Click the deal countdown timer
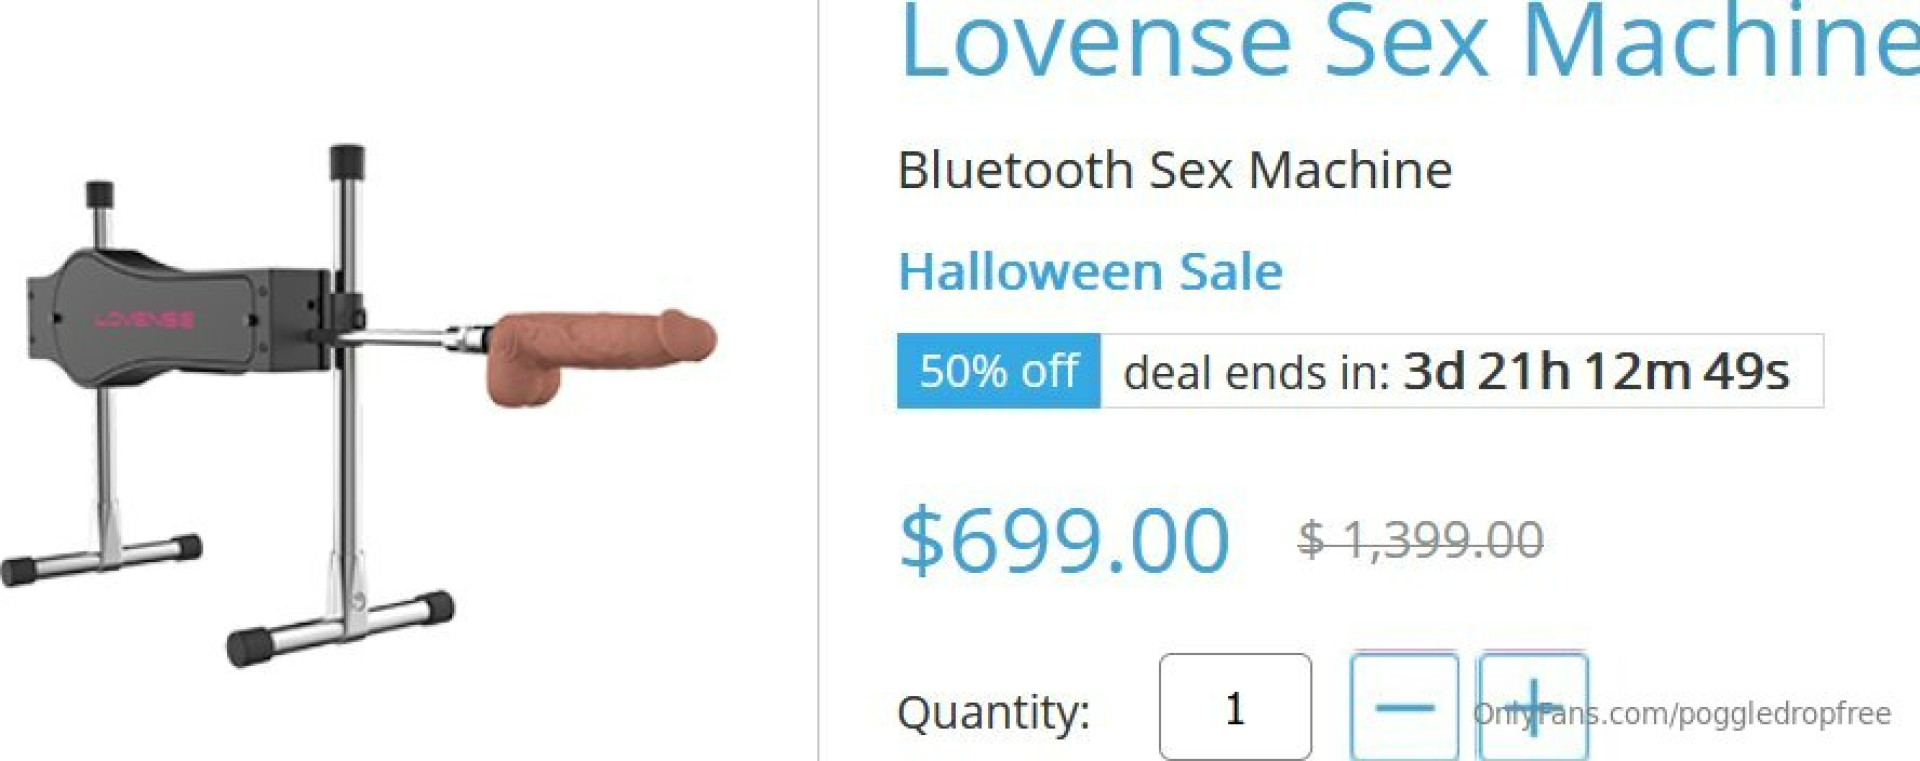Viewport: 1920px width, 761px height. (1596, 371)
